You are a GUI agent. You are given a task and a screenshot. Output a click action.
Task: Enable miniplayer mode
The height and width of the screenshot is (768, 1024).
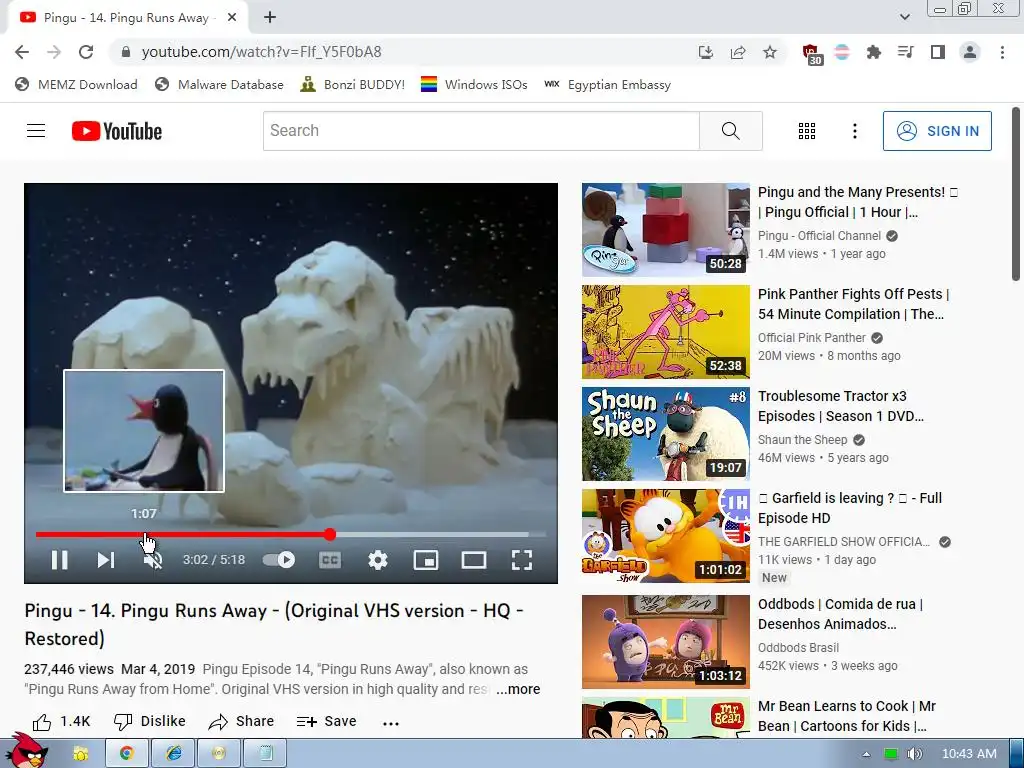click(x=426, y=560)
